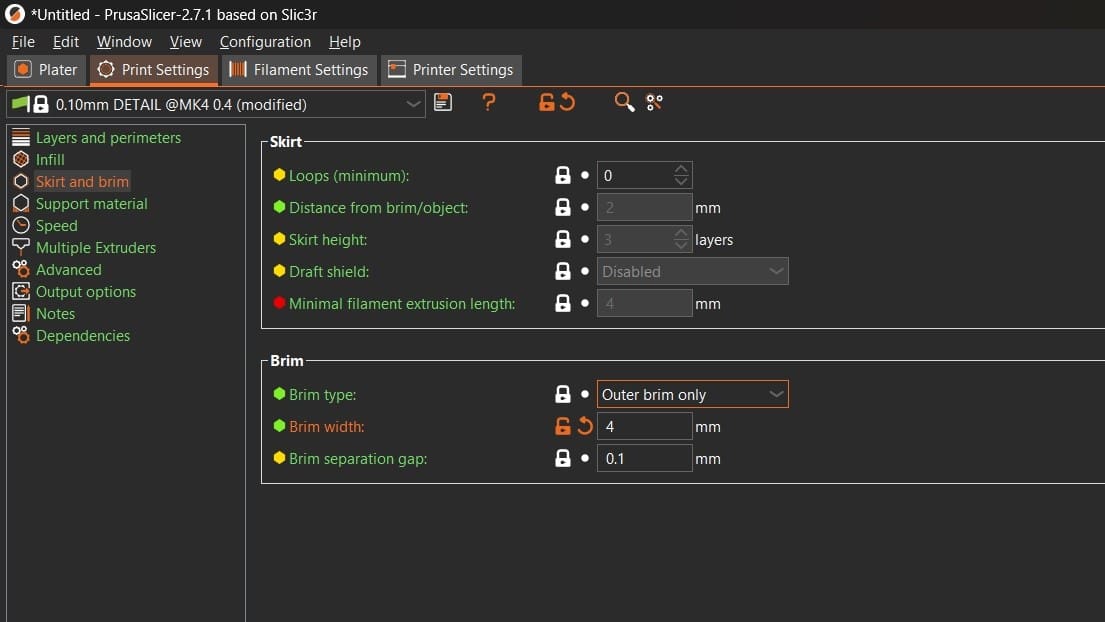Click the Advanced gears icon

click(x=21, y=269)
